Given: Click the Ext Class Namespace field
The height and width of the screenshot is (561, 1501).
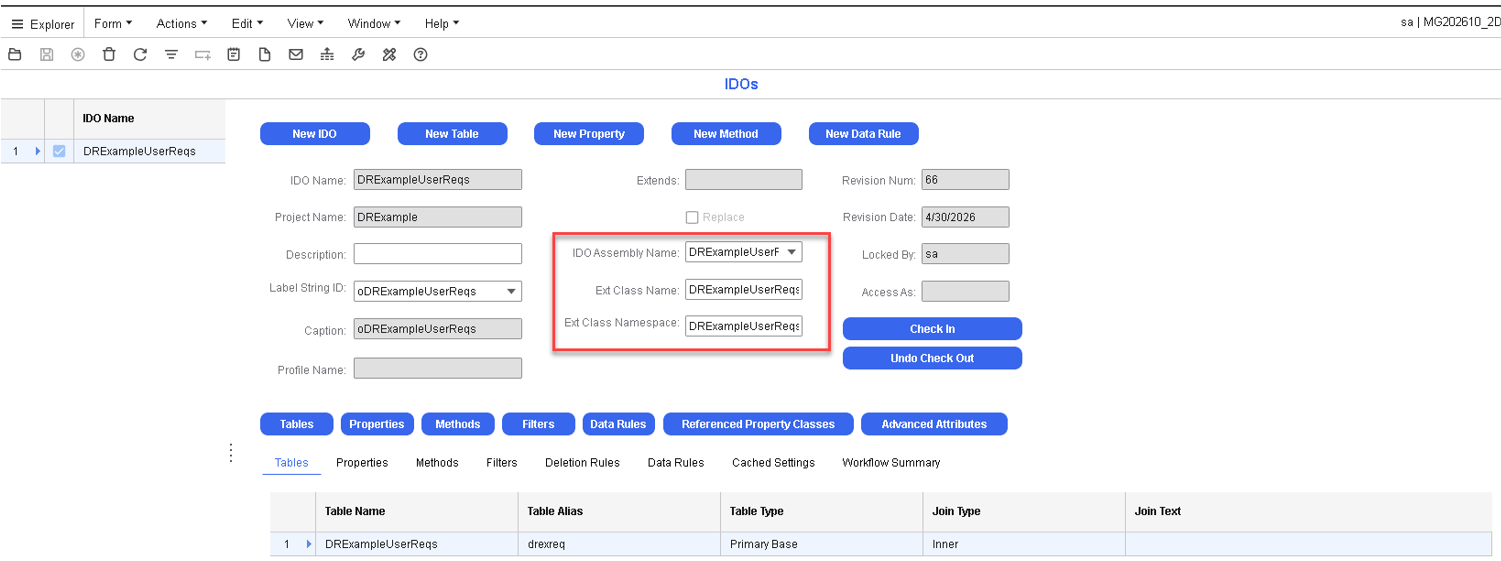Looking at the screenshot, I should [744, 326].
